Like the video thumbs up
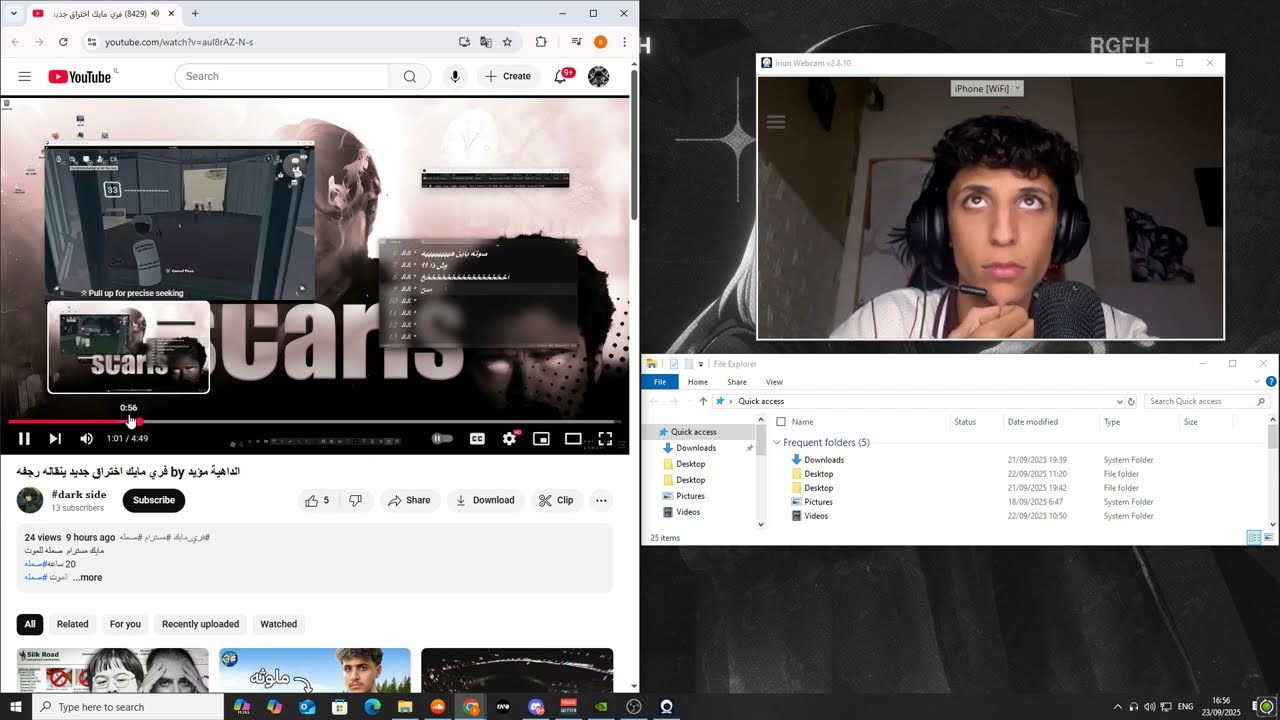 317,500
